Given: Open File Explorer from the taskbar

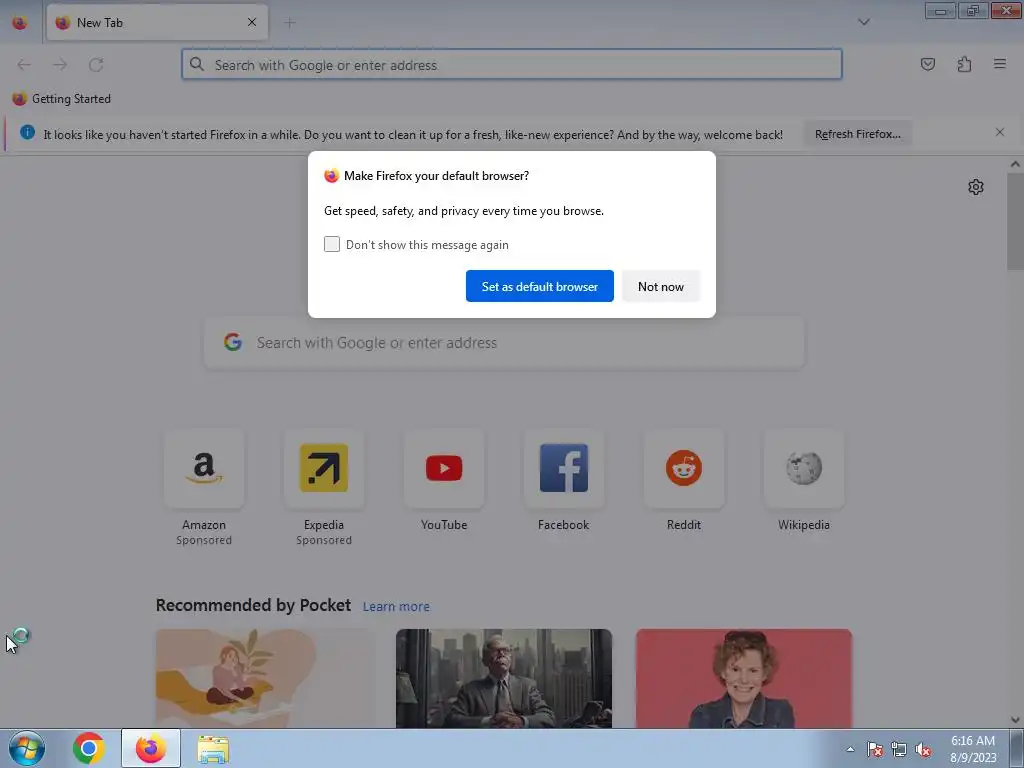Looking at the screenshot, I should click(x=213, y=749).
